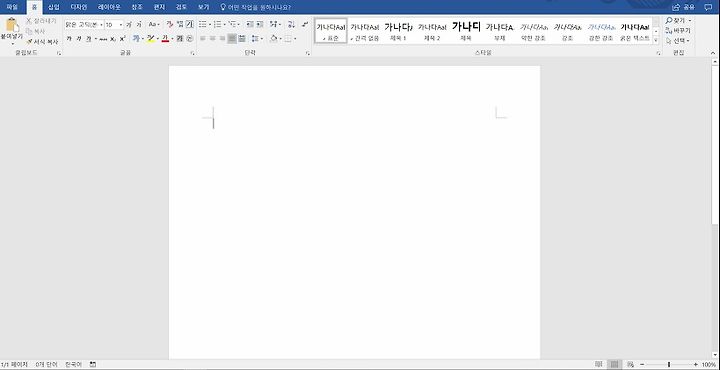Click the word count (0개 단어) status

click(46, 364)
